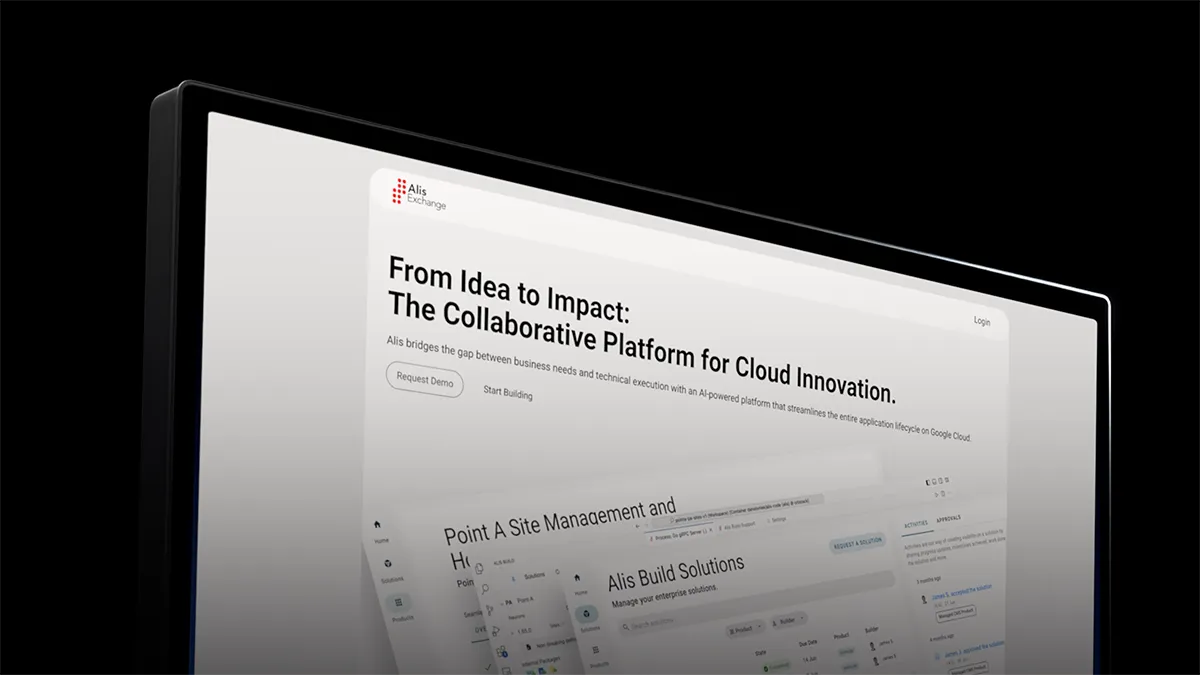Image resolution: width=1200 pixels, height=675 pixels.
Task: Open the Login link
Action: (982, 322)
